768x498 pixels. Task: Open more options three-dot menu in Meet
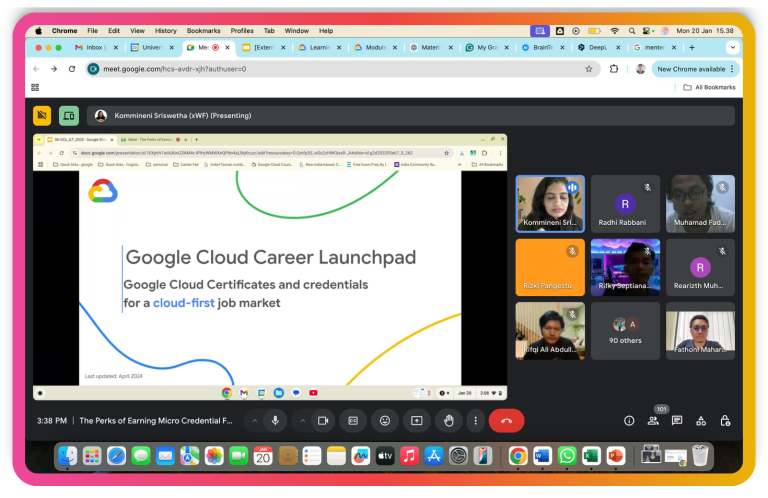click(475, 421)
